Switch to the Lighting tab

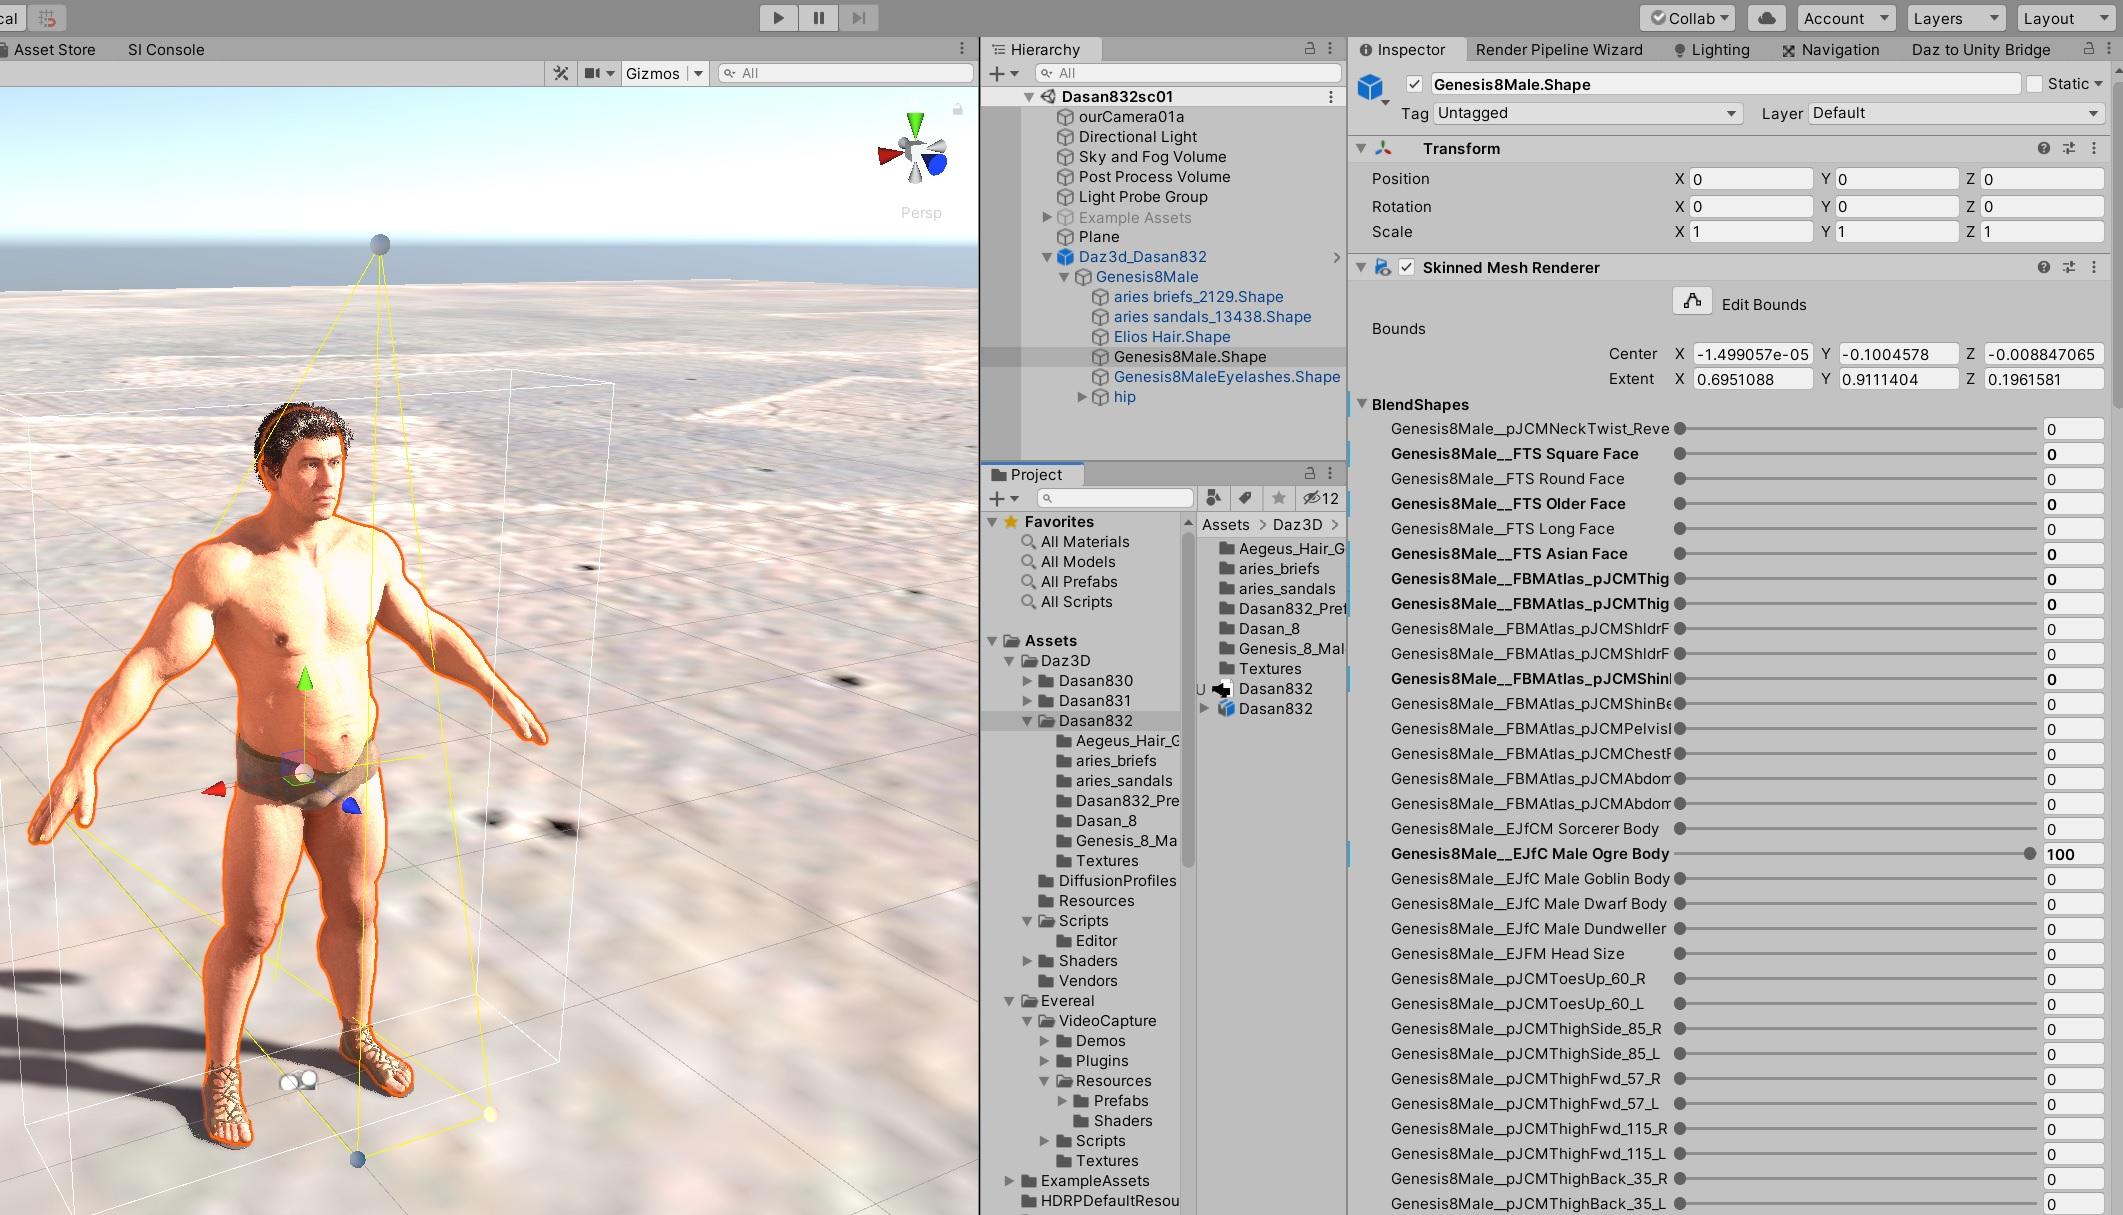point(1710,49)
